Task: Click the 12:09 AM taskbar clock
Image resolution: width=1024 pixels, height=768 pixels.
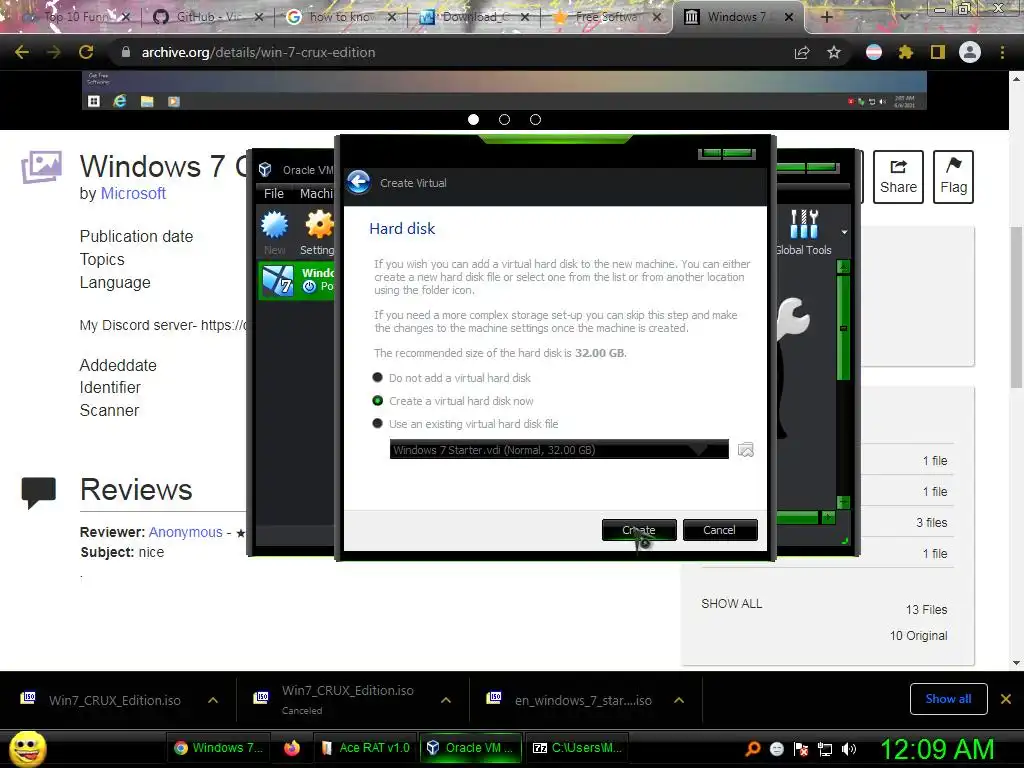Action: pyautogui.click(x=937, y=749)
